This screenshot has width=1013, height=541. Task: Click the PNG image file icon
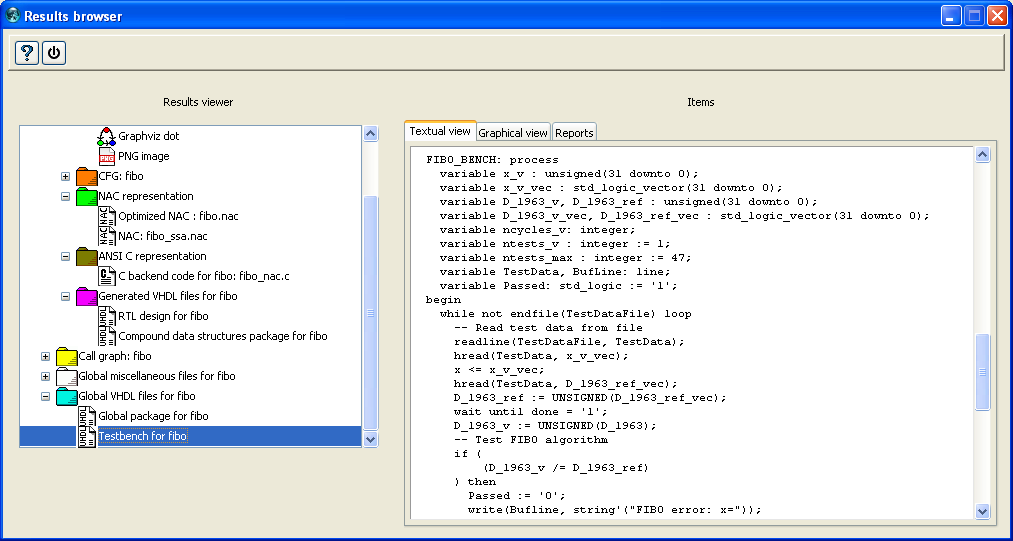click(107, 156)
